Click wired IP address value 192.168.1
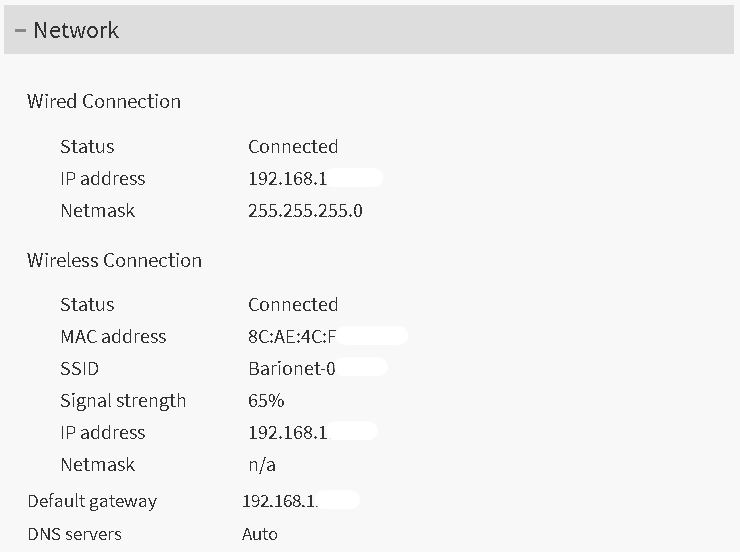Viewport: 740px width, 552px height. (x=288, y=178)
